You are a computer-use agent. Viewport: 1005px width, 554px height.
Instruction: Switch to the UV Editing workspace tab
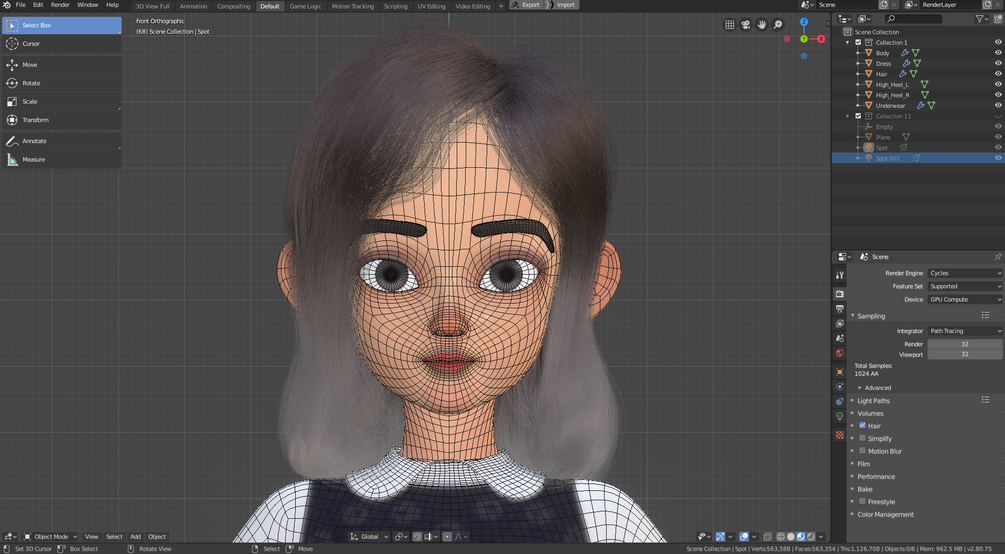click(x=431, y=6)
